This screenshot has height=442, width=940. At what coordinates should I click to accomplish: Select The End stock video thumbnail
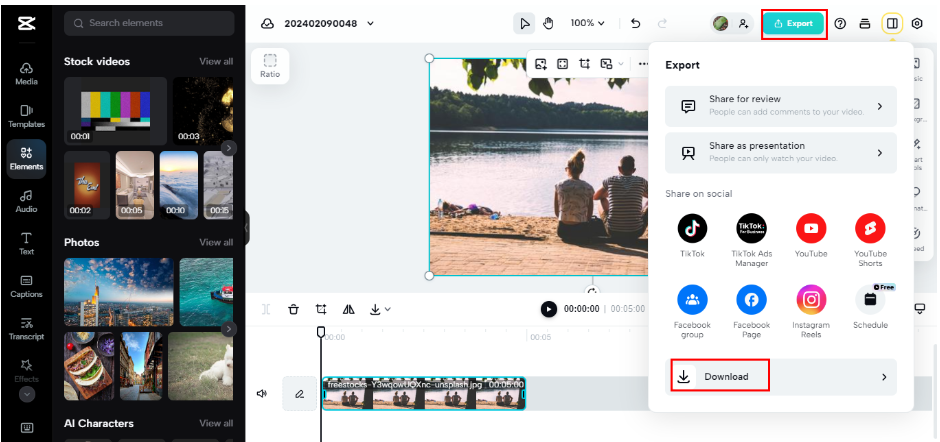pyautogui.click(x=87, y=185)
